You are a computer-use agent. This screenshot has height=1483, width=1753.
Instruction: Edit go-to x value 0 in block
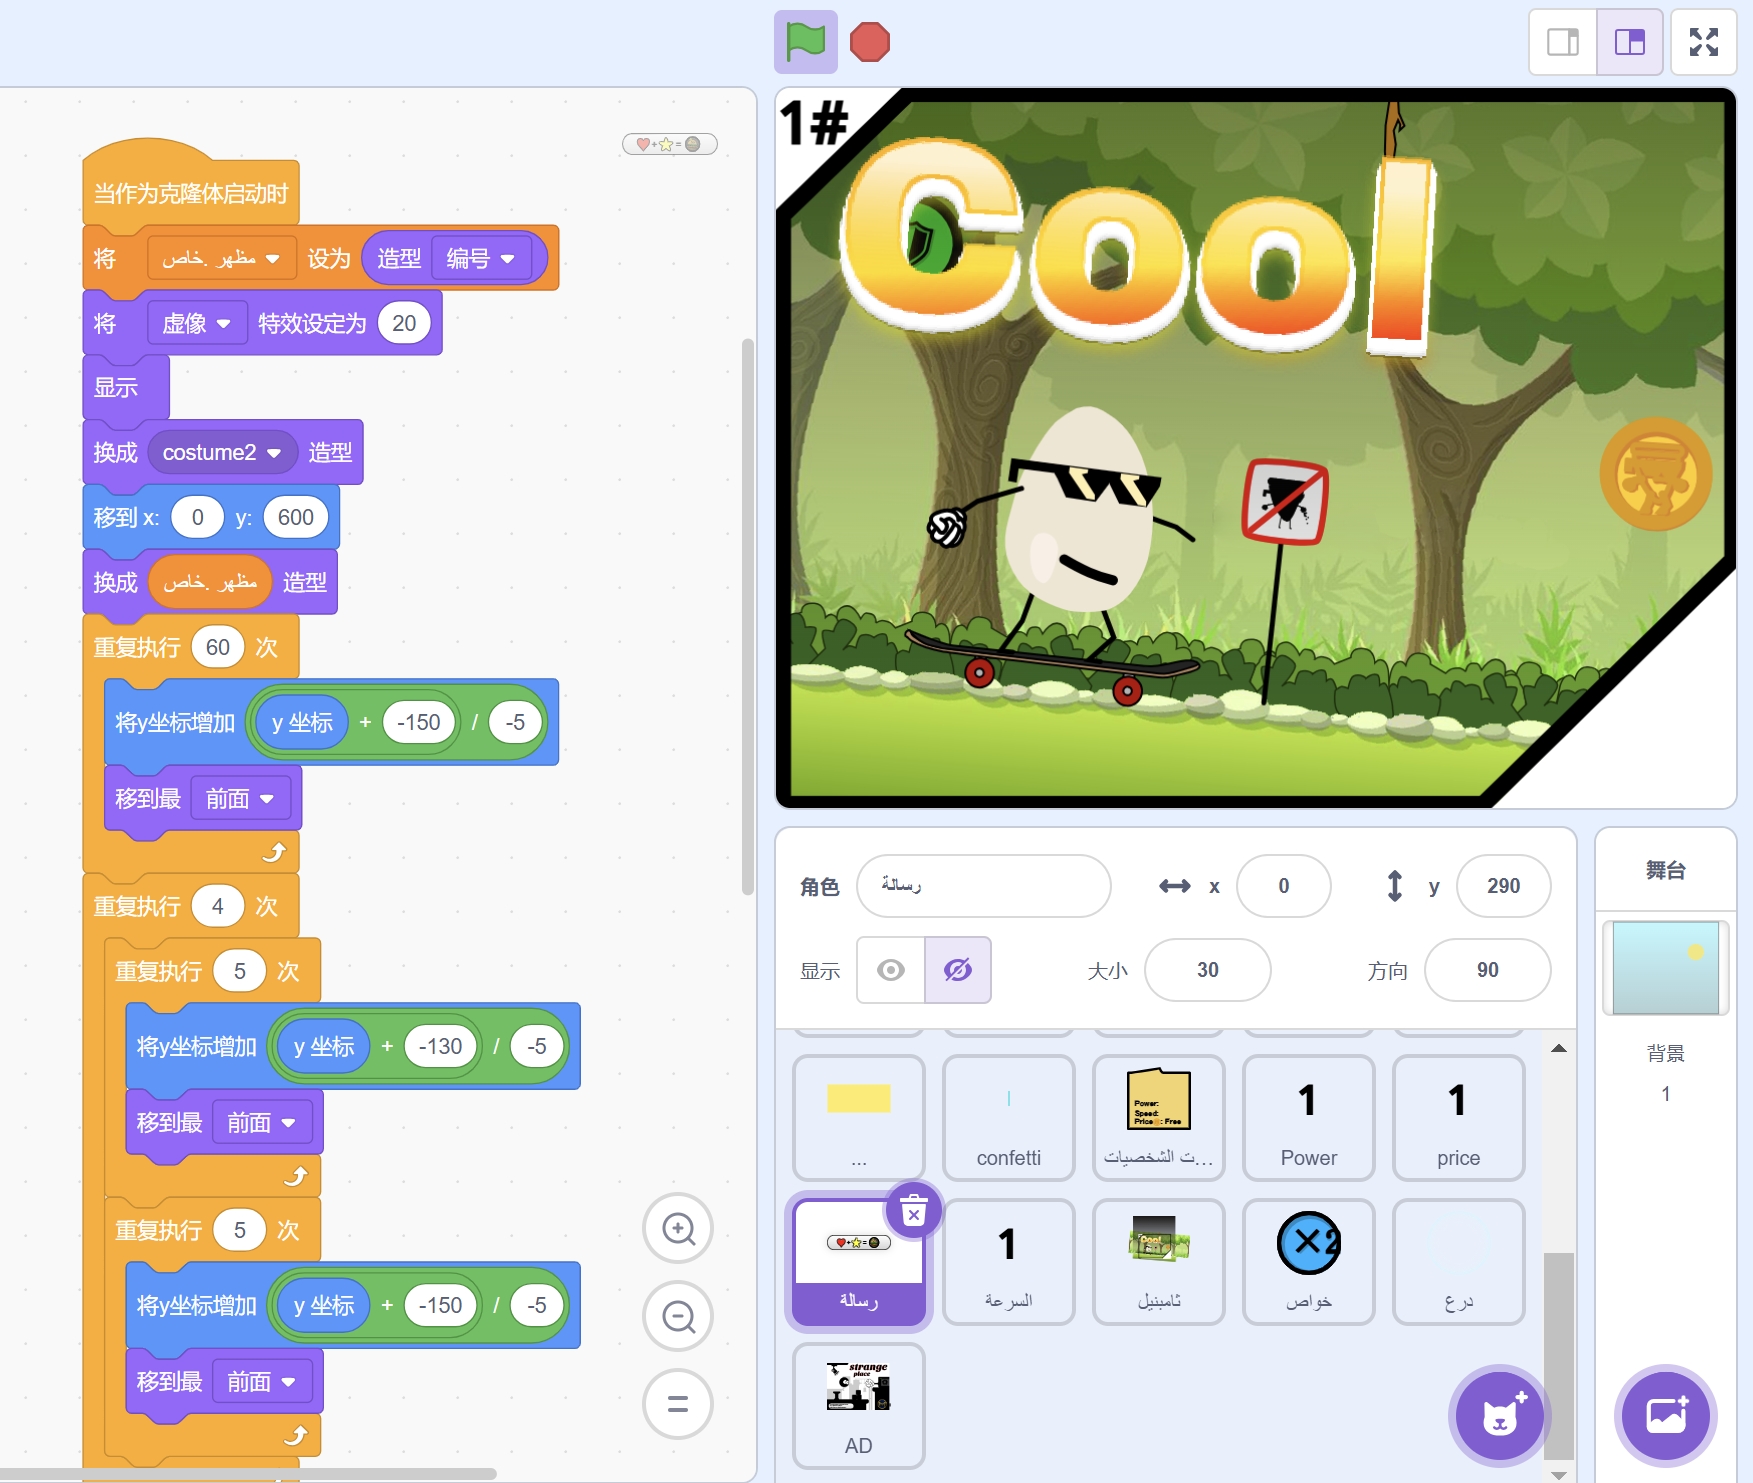coord(197,517)
